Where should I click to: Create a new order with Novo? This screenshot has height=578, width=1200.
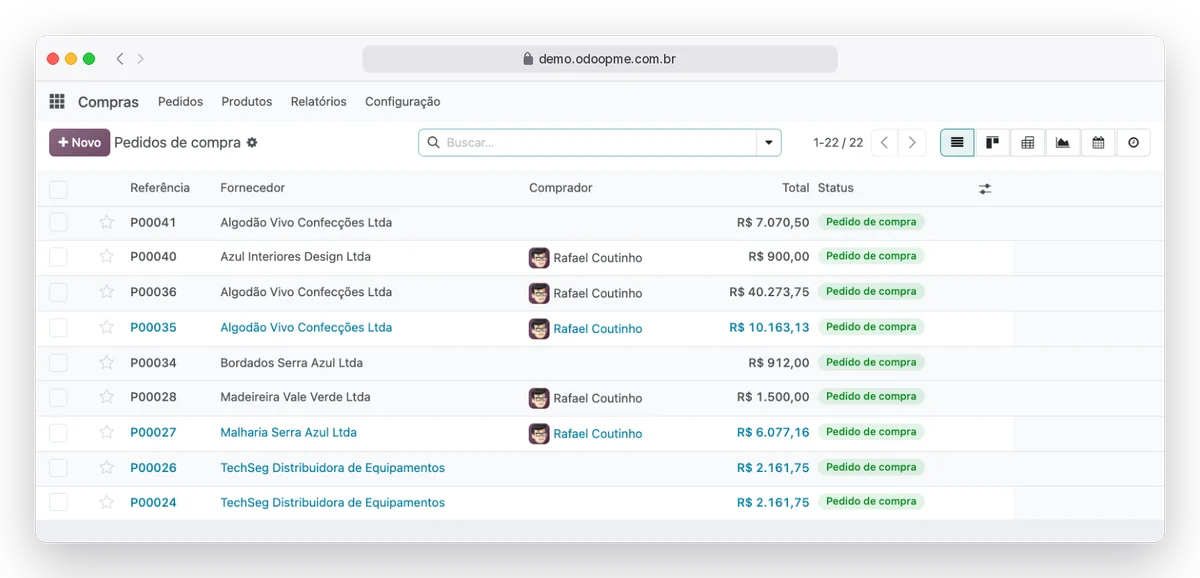pyautogui.click(x=79, y=143)
